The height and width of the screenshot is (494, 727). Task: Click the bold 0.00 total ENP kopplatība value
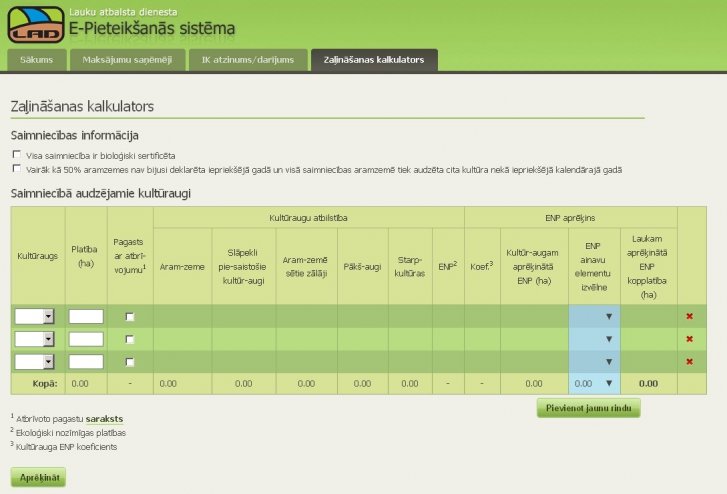point(648,384)
